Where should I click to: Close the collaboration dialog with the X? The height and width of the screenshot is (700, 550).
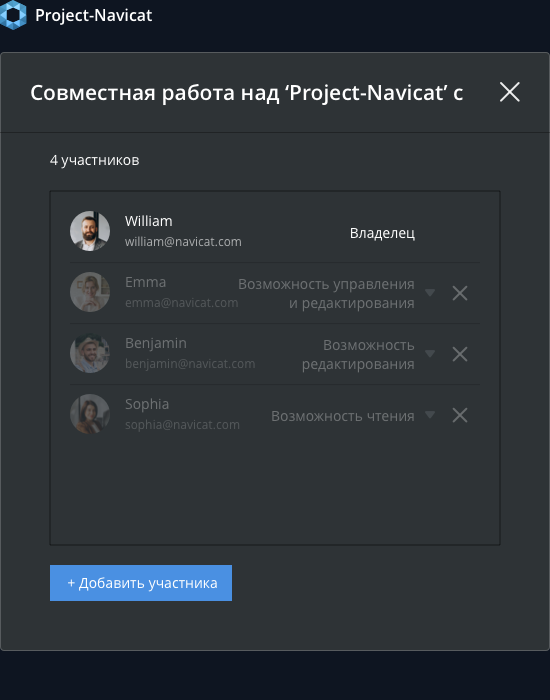[509, 92]
